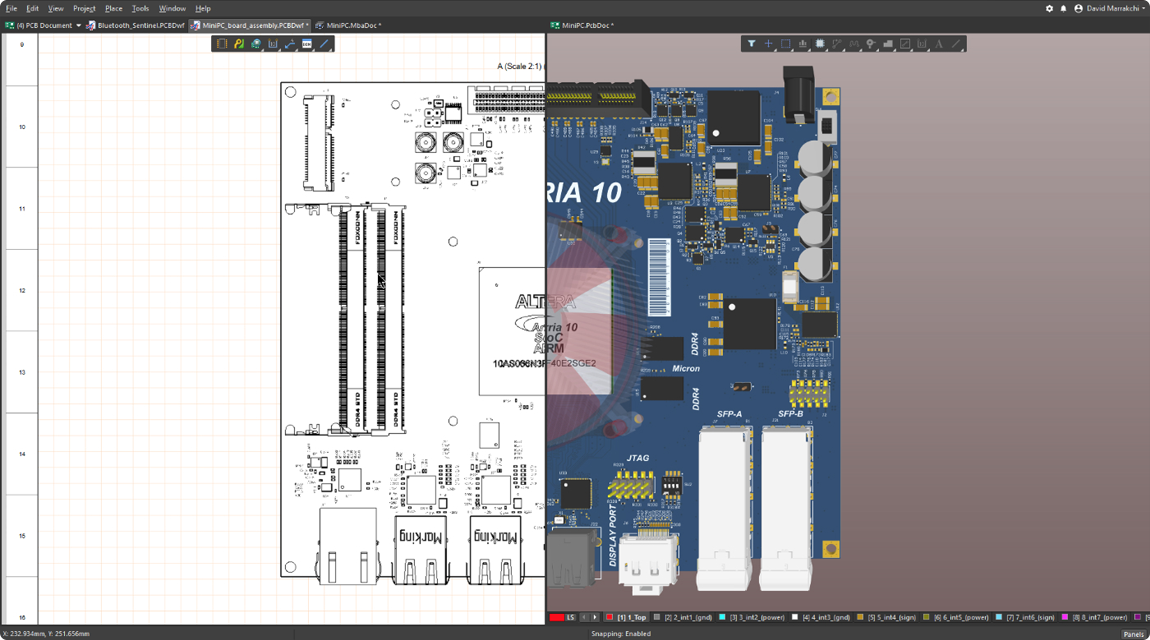This screenshot has height=640, width=1150.
Task: Click the Altera Arria 10 chip in the drawing
Action: point(512,331)
